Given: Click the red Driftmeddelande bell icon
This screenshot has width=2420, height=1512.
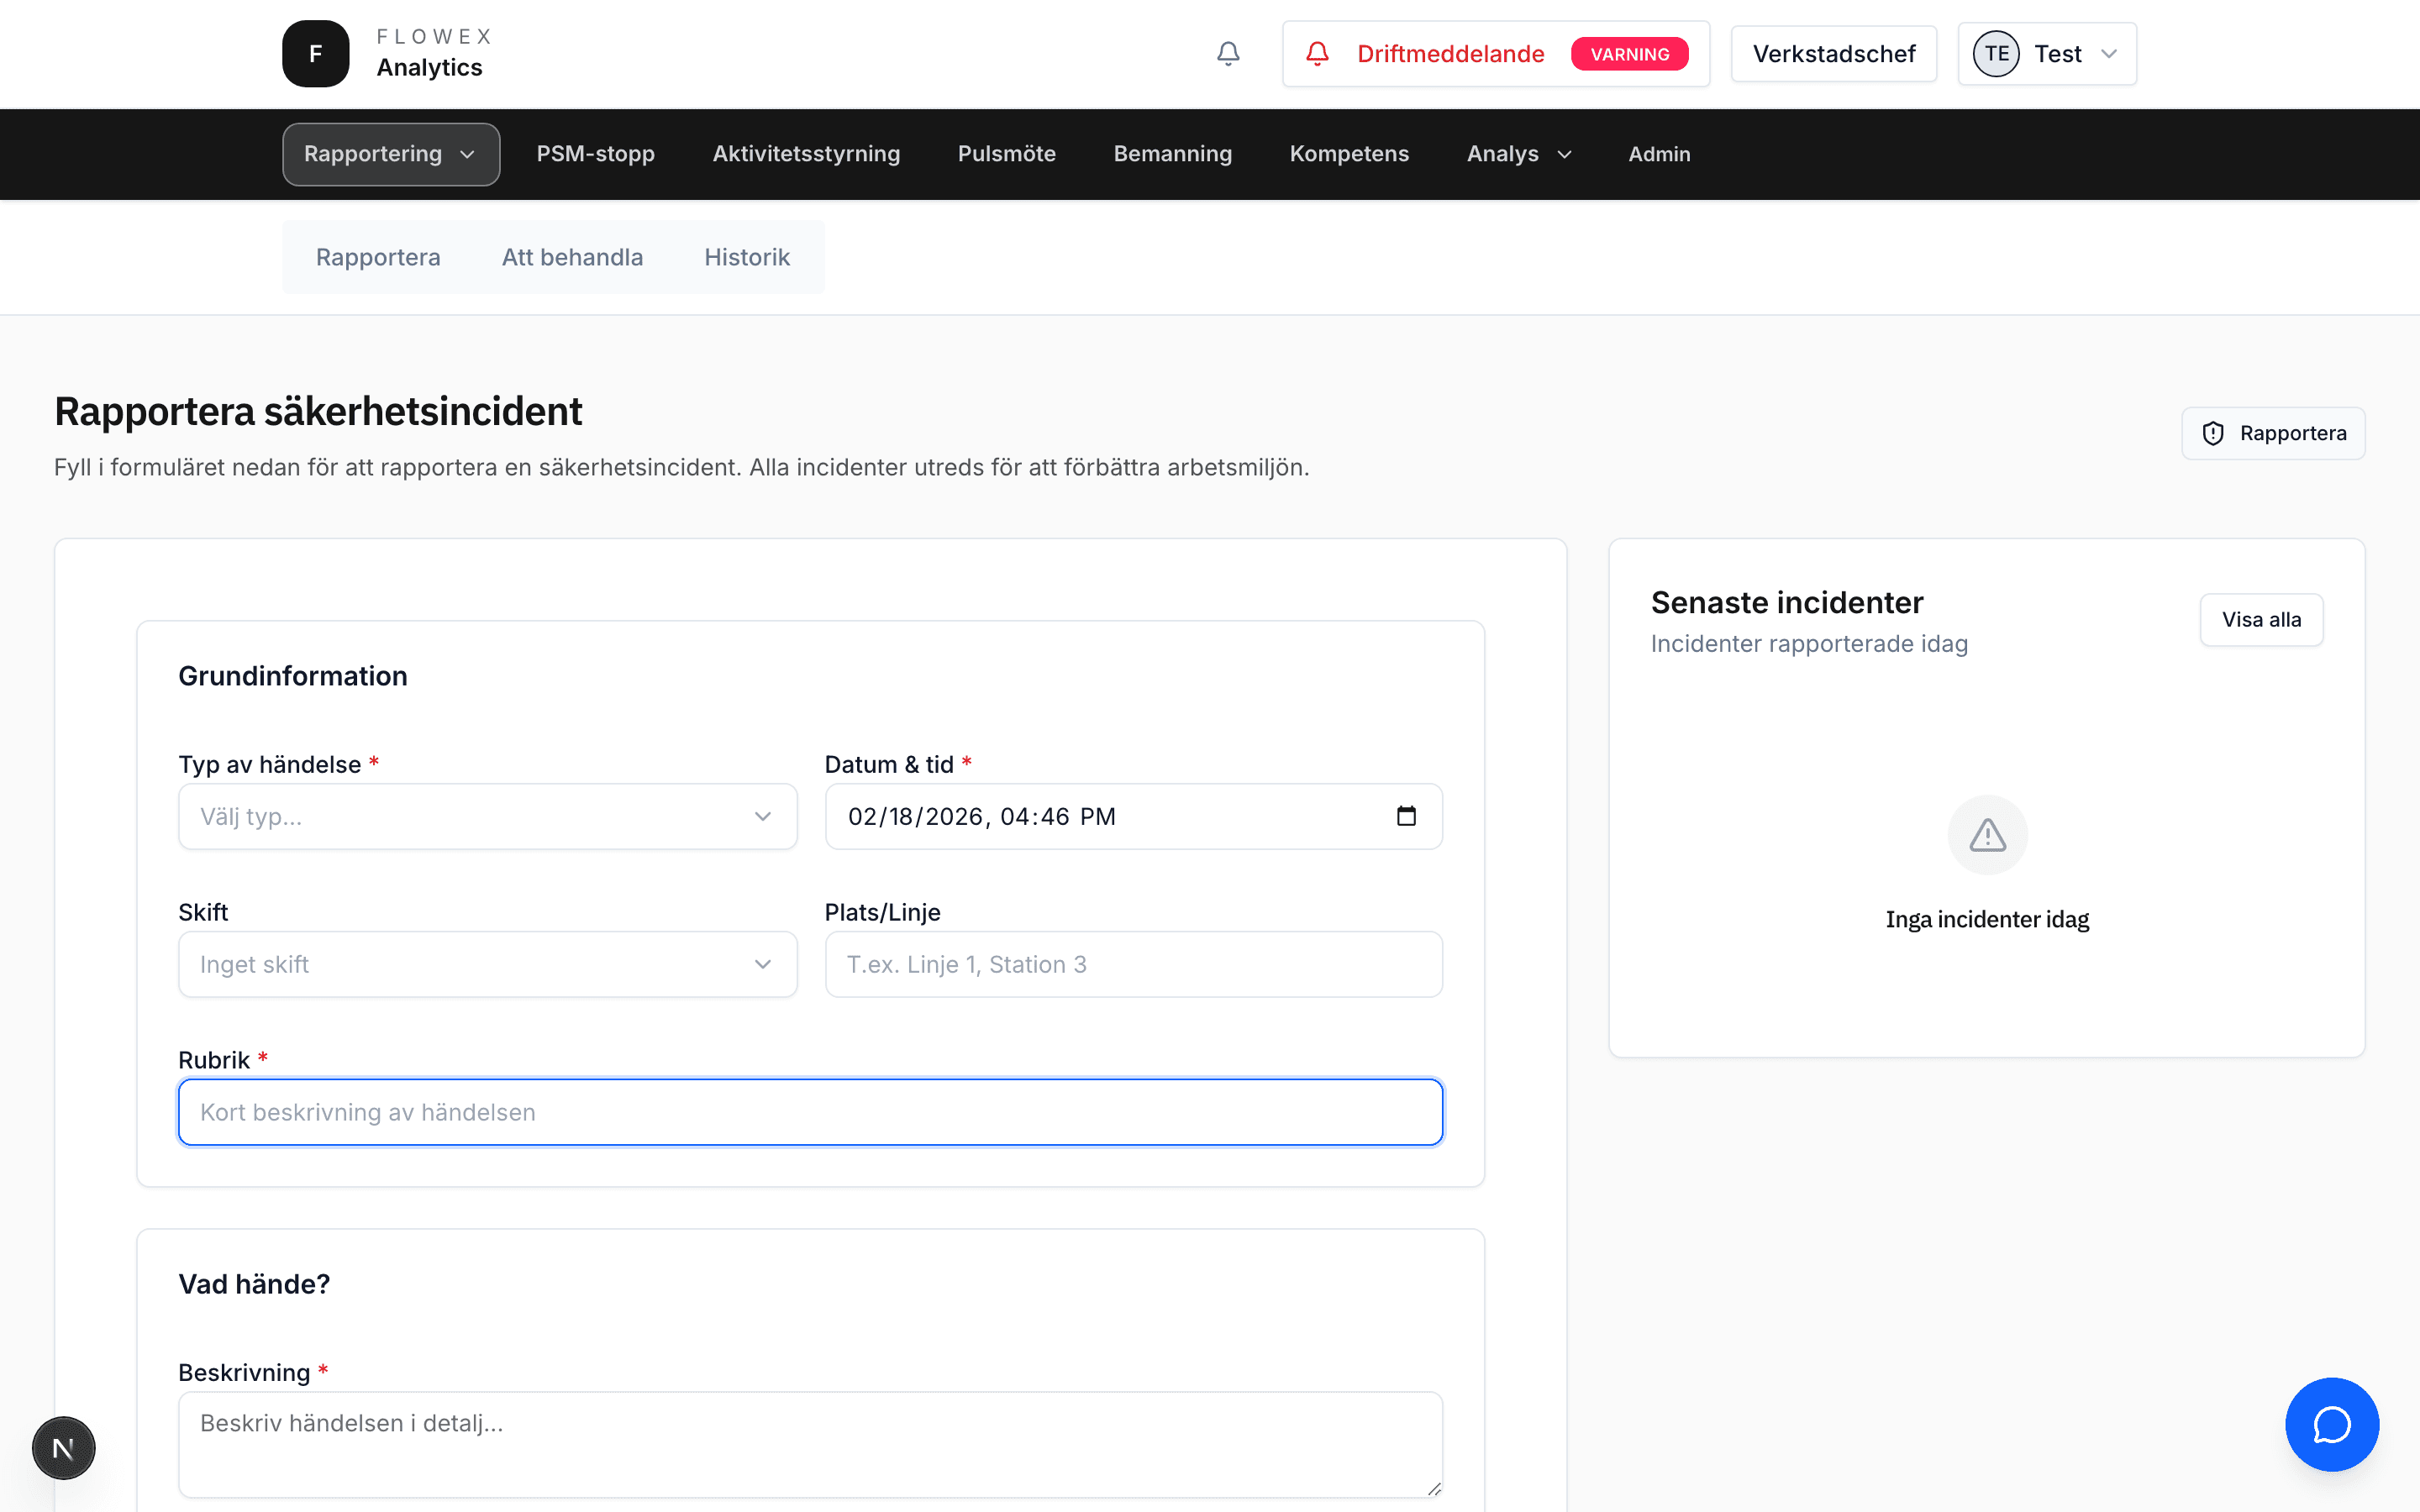Looking at the screenshot, I should point(1317,54).
